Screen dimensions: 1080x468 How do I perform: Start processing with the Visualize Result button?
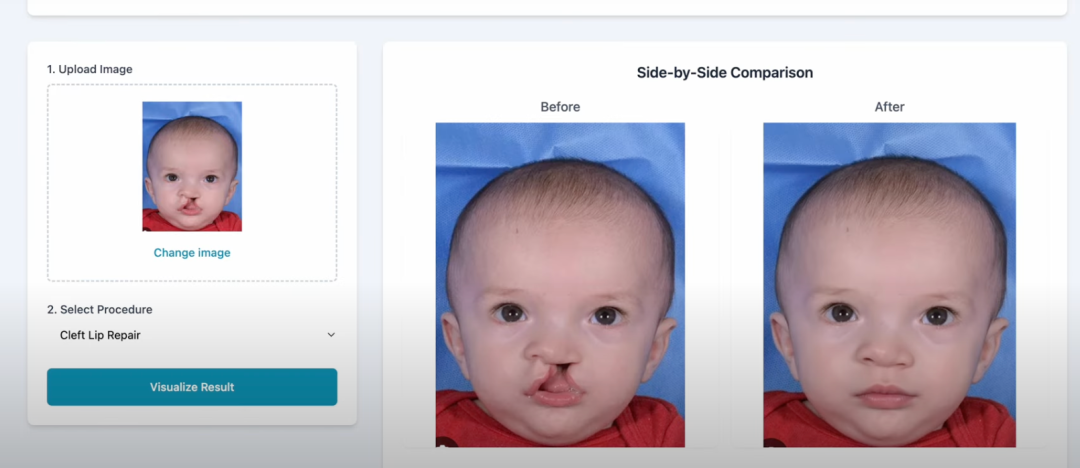coord(191,387)
